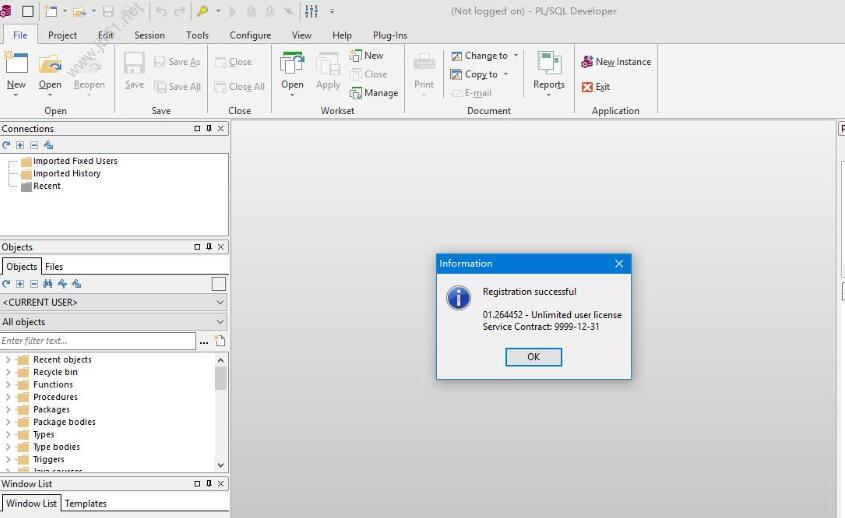
Task: Toggle the pin on the Window List panel
Action: point(209,484)
